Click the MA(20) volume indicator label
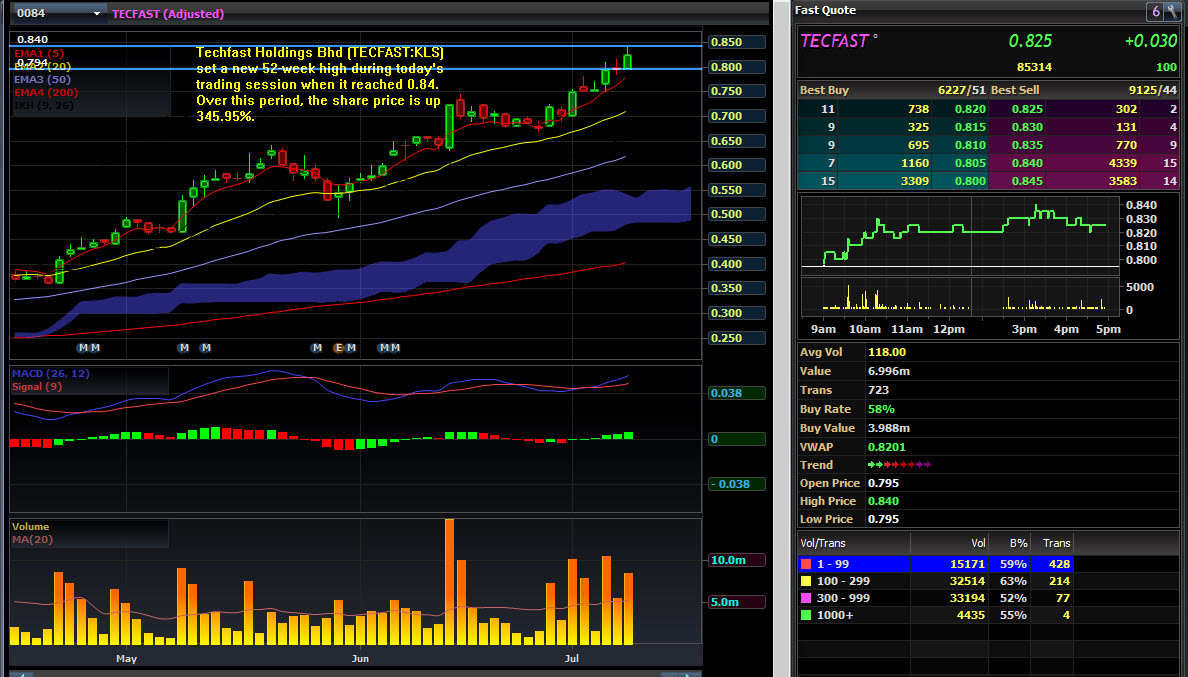The width and height of the screenshot is (1188, 677). coord(33,540)
